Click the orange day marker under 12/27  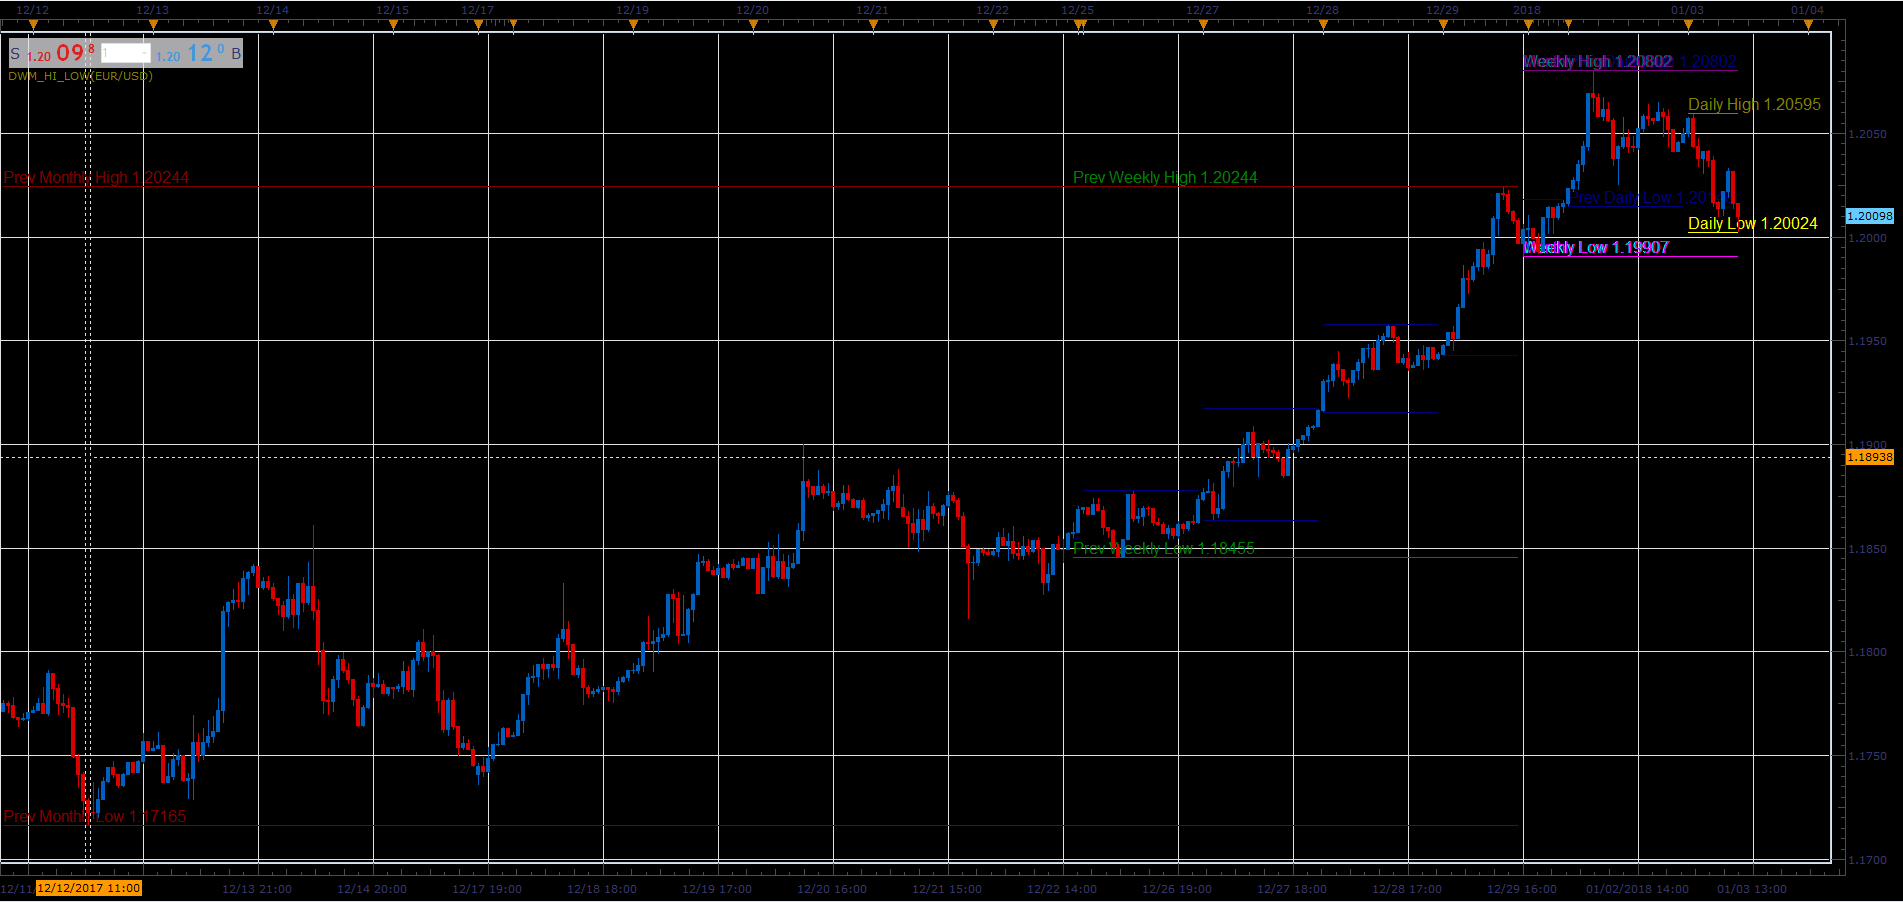(1203, 27)
